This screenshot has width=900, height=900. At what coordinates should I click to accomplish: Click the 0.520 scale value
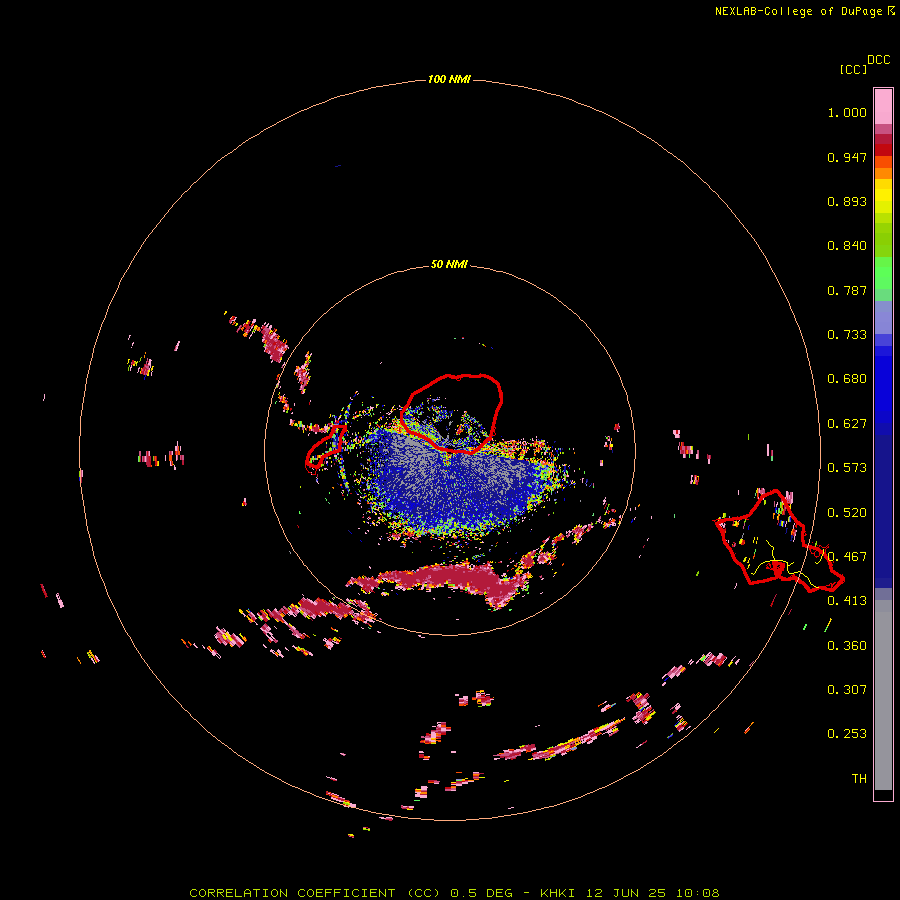click(x=847, y=513)
